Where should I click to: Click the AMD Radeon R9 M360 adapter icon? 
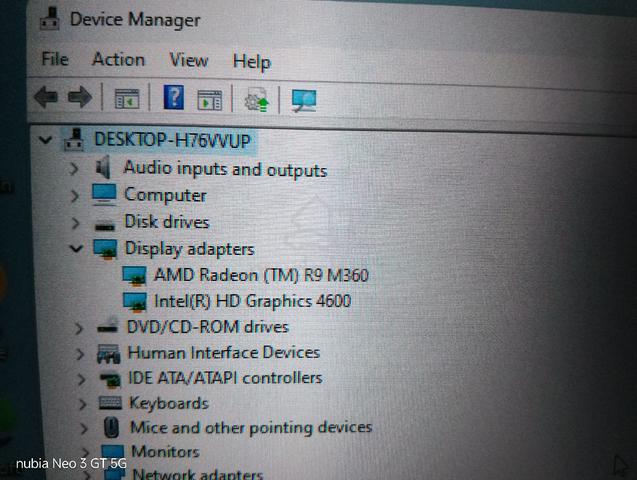click(x=134, y=276)
